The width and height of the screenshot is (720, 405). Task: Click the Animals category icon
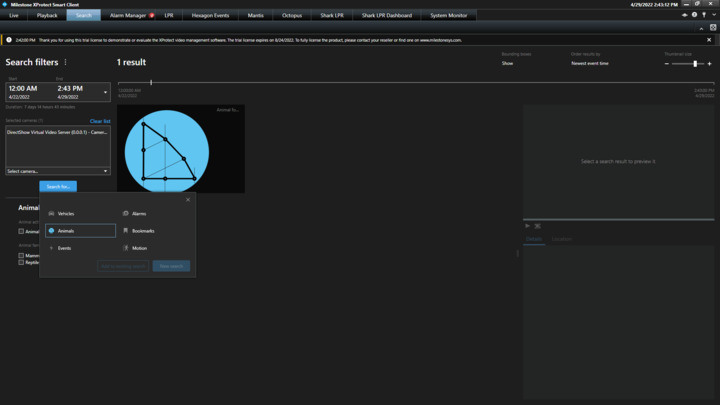point(52,231)
